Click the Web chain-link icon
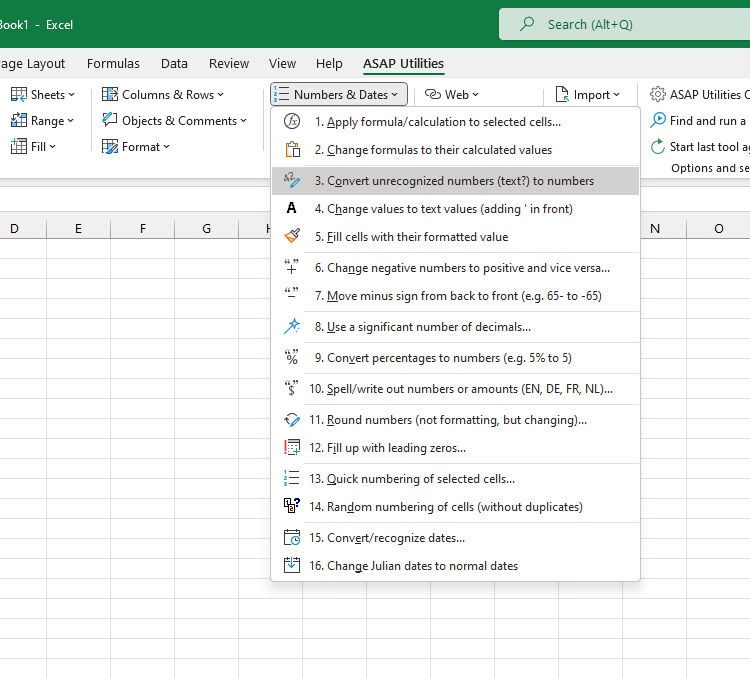Screen dimensions: 750x678 click(x=432, y=94)
